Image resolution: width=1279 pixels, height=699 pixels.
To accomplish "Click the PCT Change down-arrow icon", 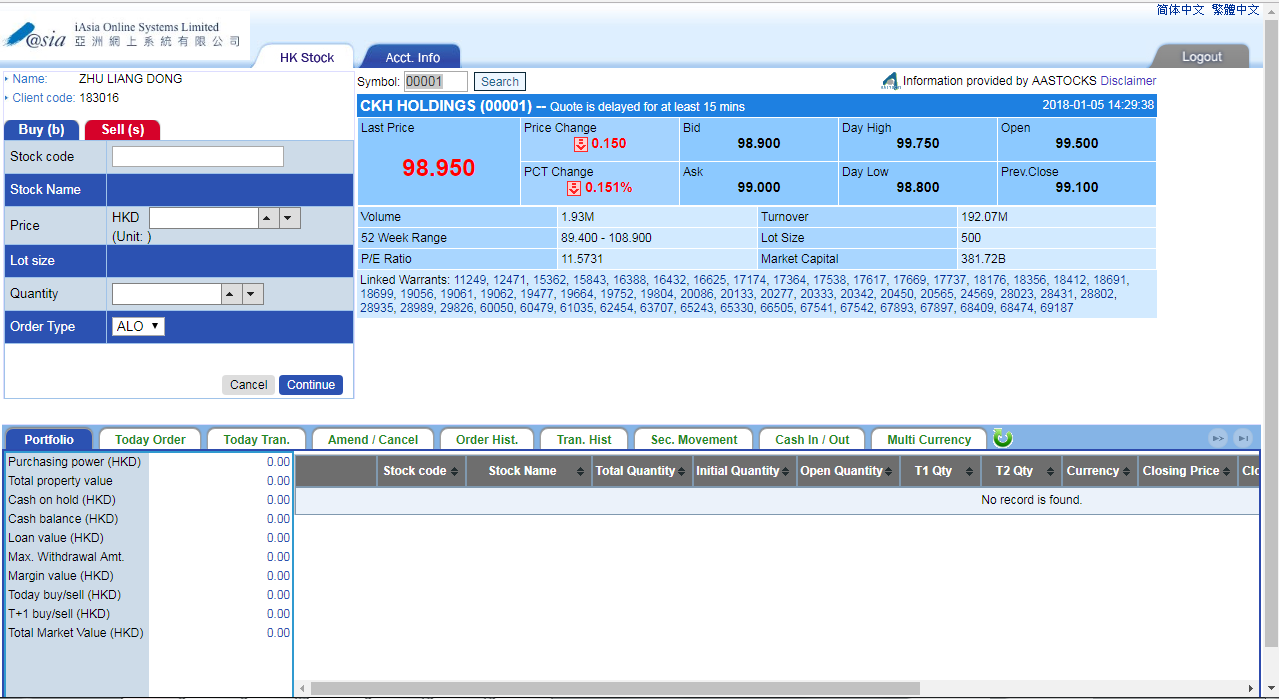I will (574, 188).
